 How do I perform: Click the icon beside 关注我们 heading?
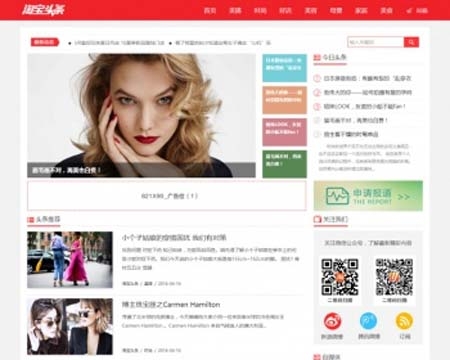click(317, 219)
